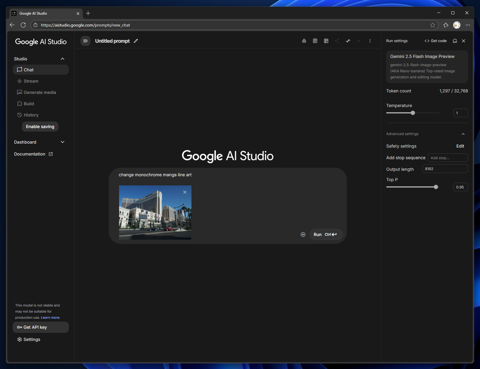Click the Temperature value field
Viewport: 480px width, 369px height.
coord(460,113)
